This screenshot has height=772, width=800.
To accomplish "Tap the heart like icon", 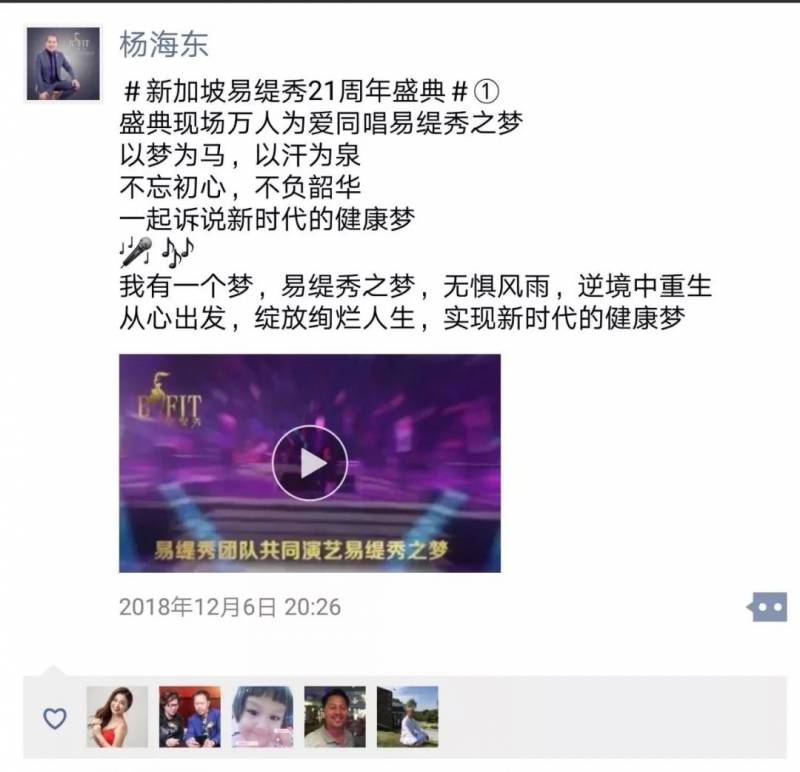I will click(x=55, y=717).
